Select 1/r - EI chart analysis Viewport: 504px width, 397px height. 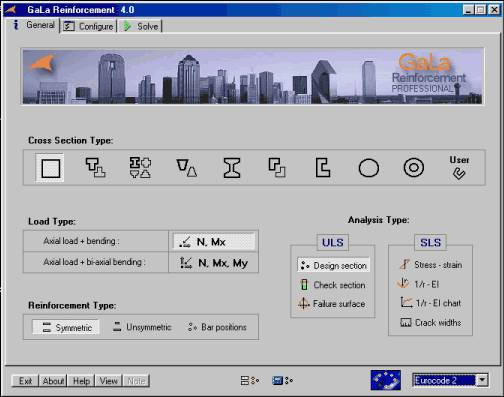tap(431, 303)
